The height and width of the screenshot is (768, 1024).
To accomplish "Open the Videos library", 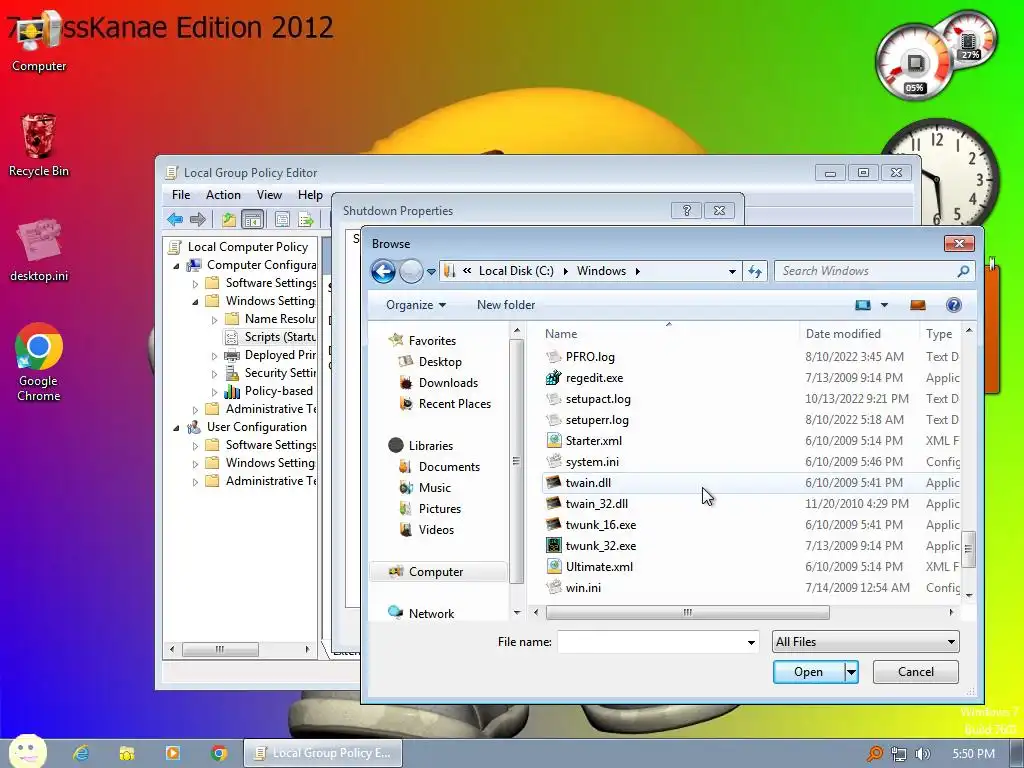I will pyautogui.click(x=436, y=529).
